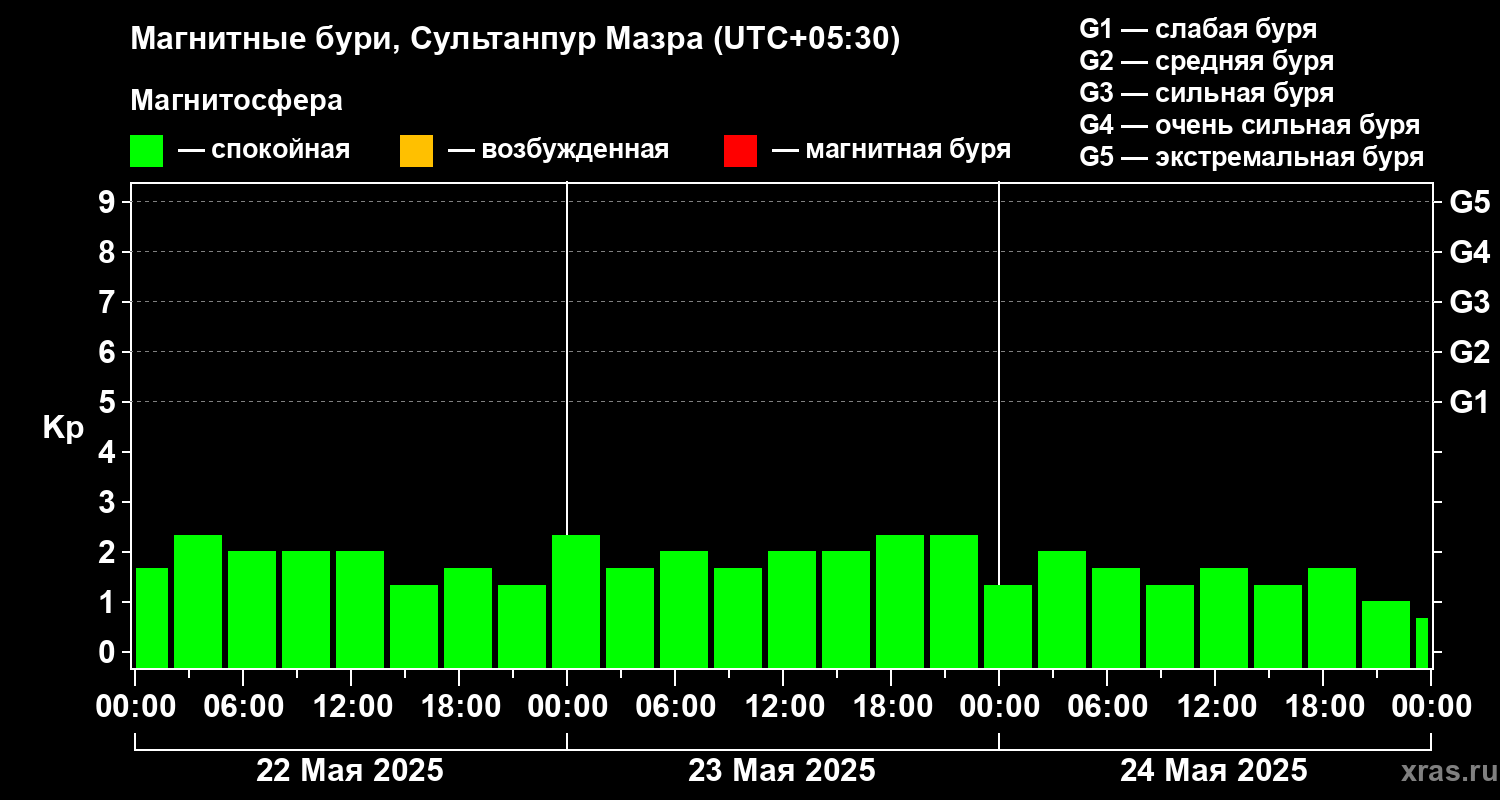Click the G3 label on the right axis
The width and height of the screenshot is (1500, 800).
[x=1469, y=302]
